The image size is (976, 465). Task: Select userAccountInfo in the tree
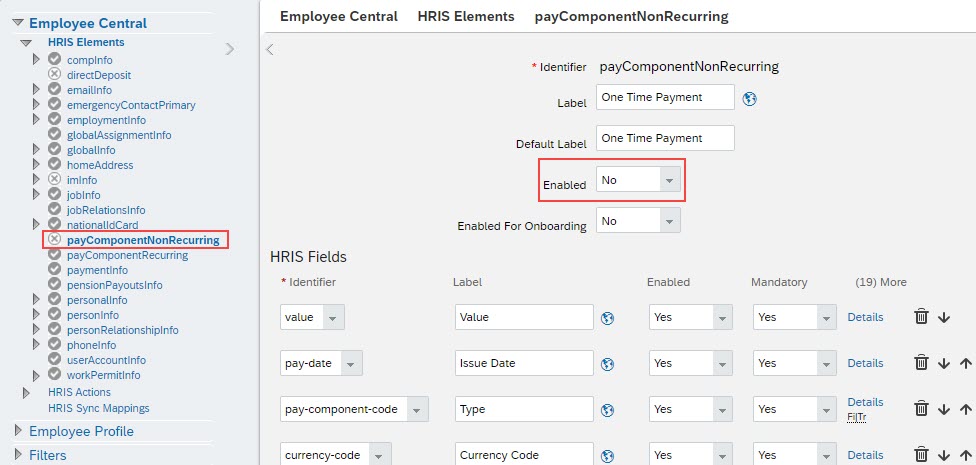[106, 360]
